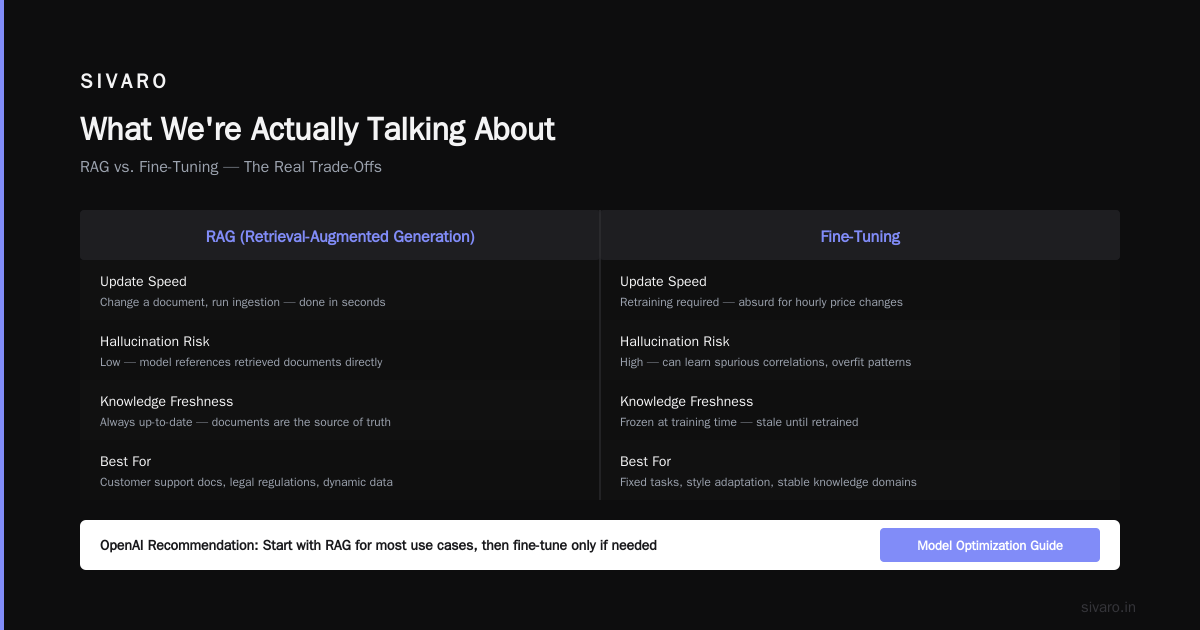Select the Fine-Tuning column header
The height and width of the screenshot is (630, 1200).
(x=860, y=236)
